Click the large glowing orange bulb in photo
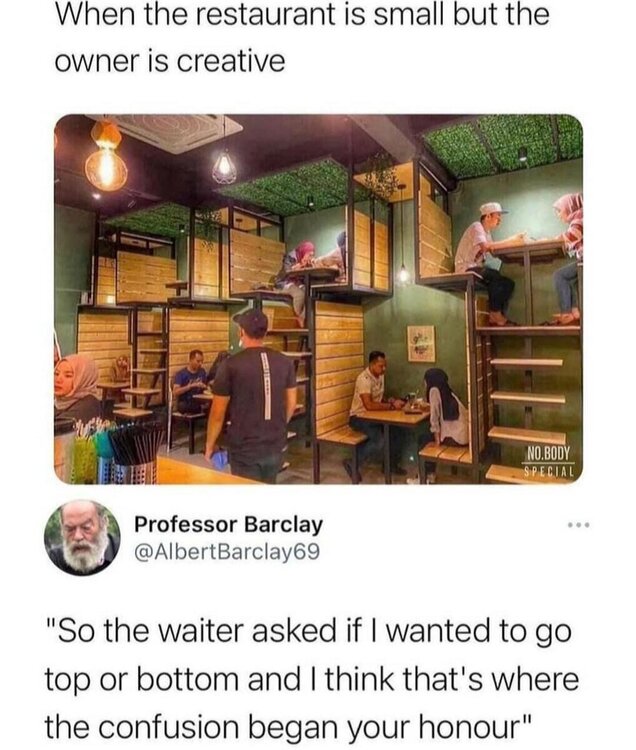Image resolution: width=636 pixels, height=750 pixels. coord(107,156)
